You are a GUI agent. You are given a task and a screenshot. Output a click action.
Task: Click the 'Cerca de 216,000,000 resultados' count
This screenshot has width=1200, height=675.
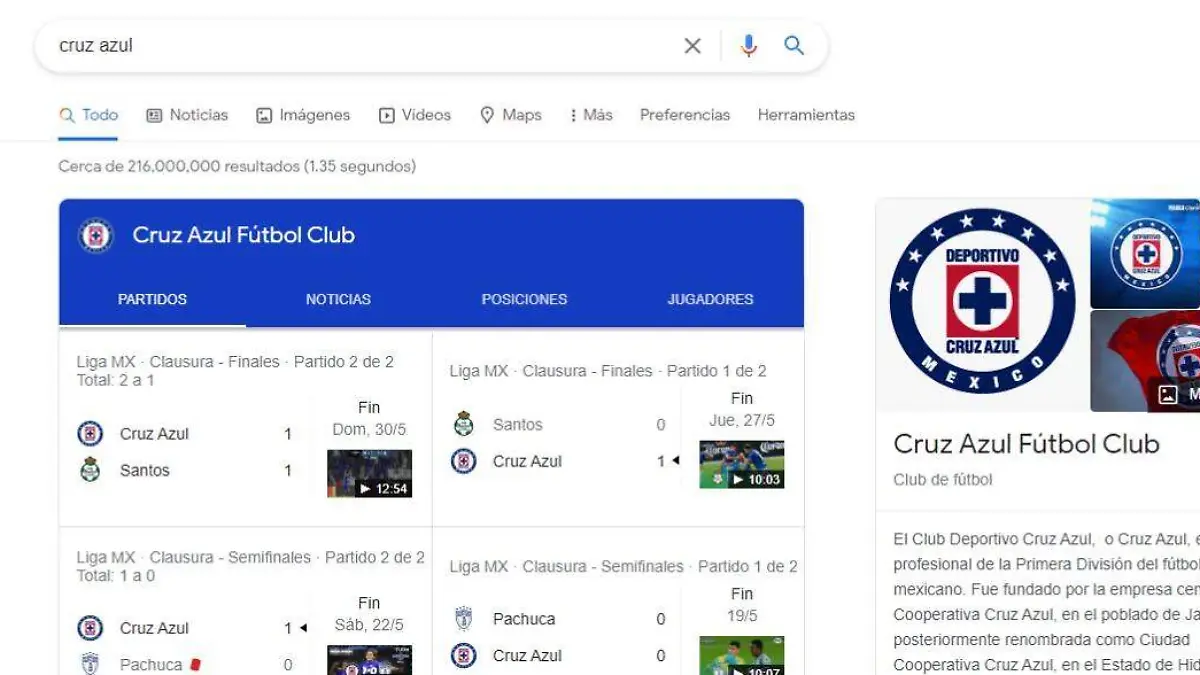pos(237,167)
